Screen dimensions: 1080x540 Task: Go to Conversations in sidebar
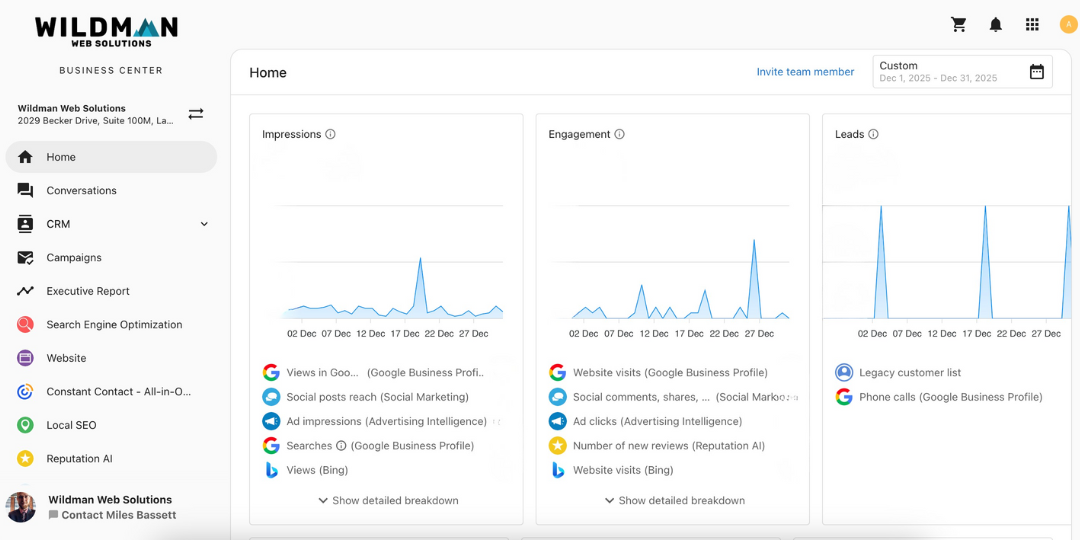(111, 191)
